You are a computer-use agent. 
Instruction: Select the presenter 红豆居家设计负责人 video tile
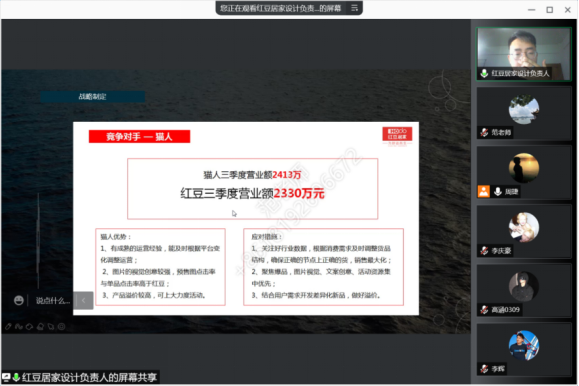click(524, 54)
